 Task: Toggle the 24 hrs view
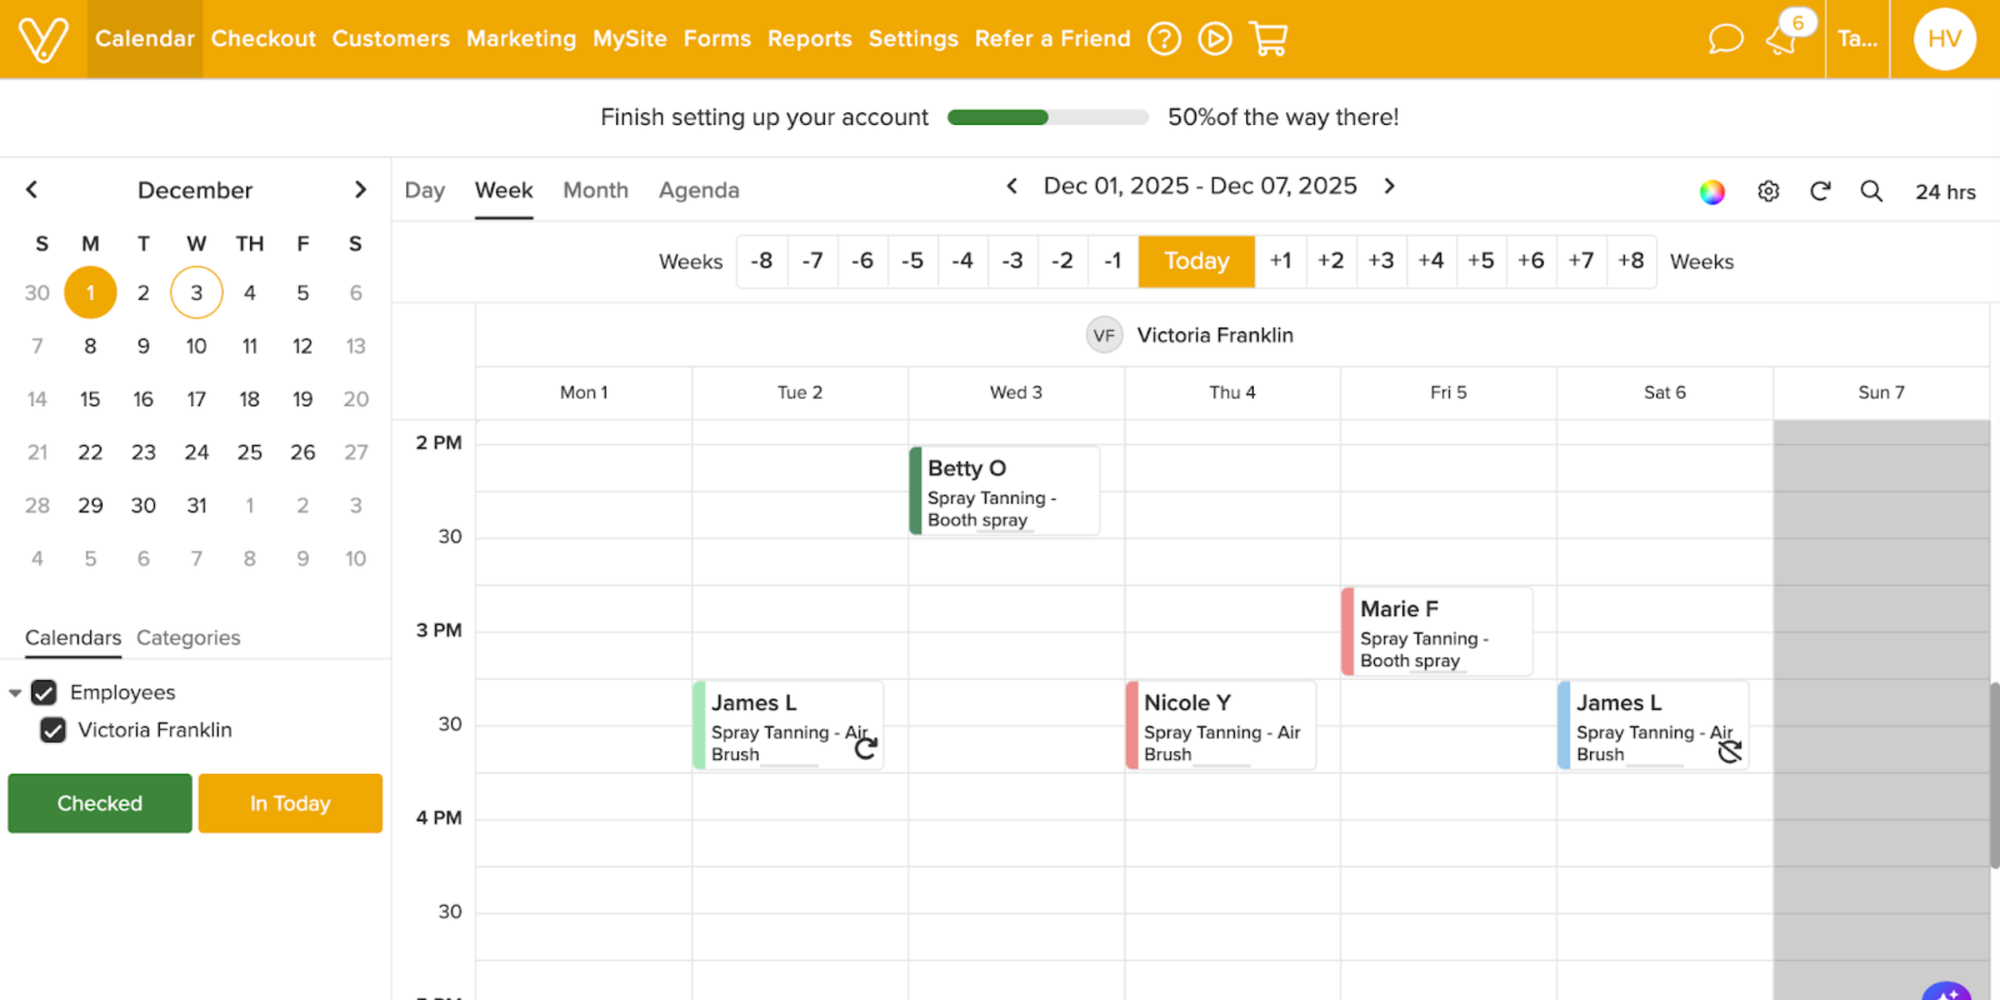coord(1945,192)
